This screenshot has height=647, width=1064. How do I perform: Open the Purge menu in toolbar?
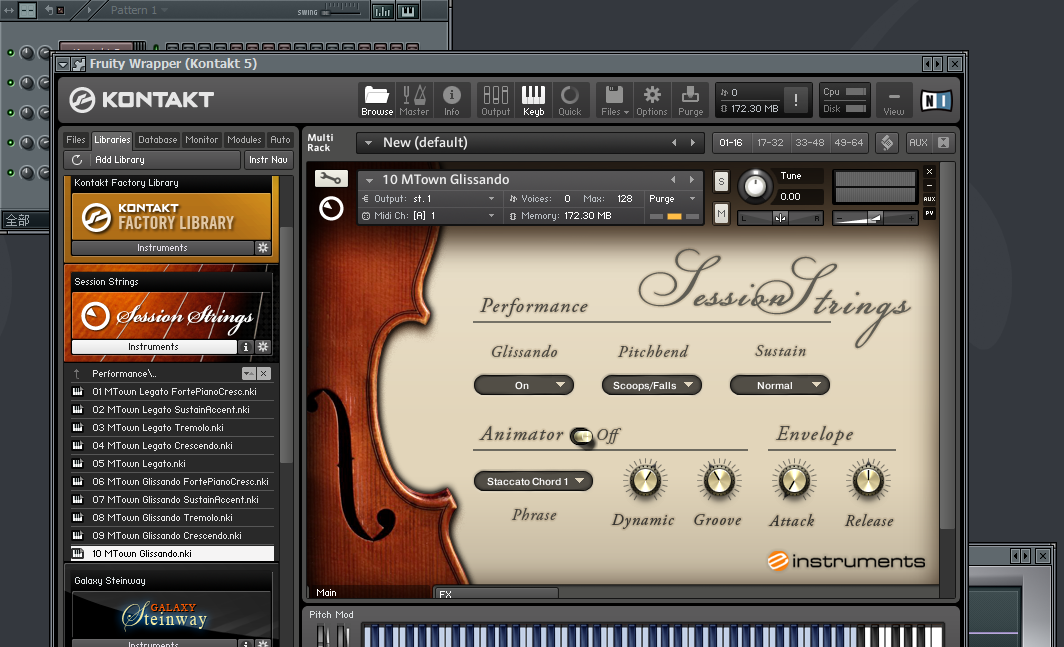coord(691,100)
